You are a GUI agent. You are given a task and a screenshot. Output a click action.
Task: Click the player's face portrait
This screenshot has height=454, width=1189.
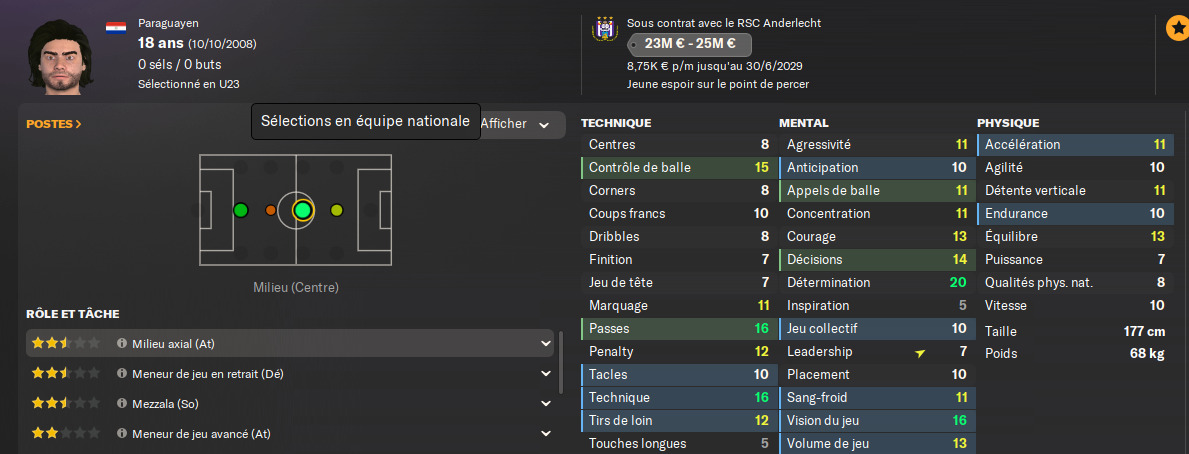click(x=61, y=55)
